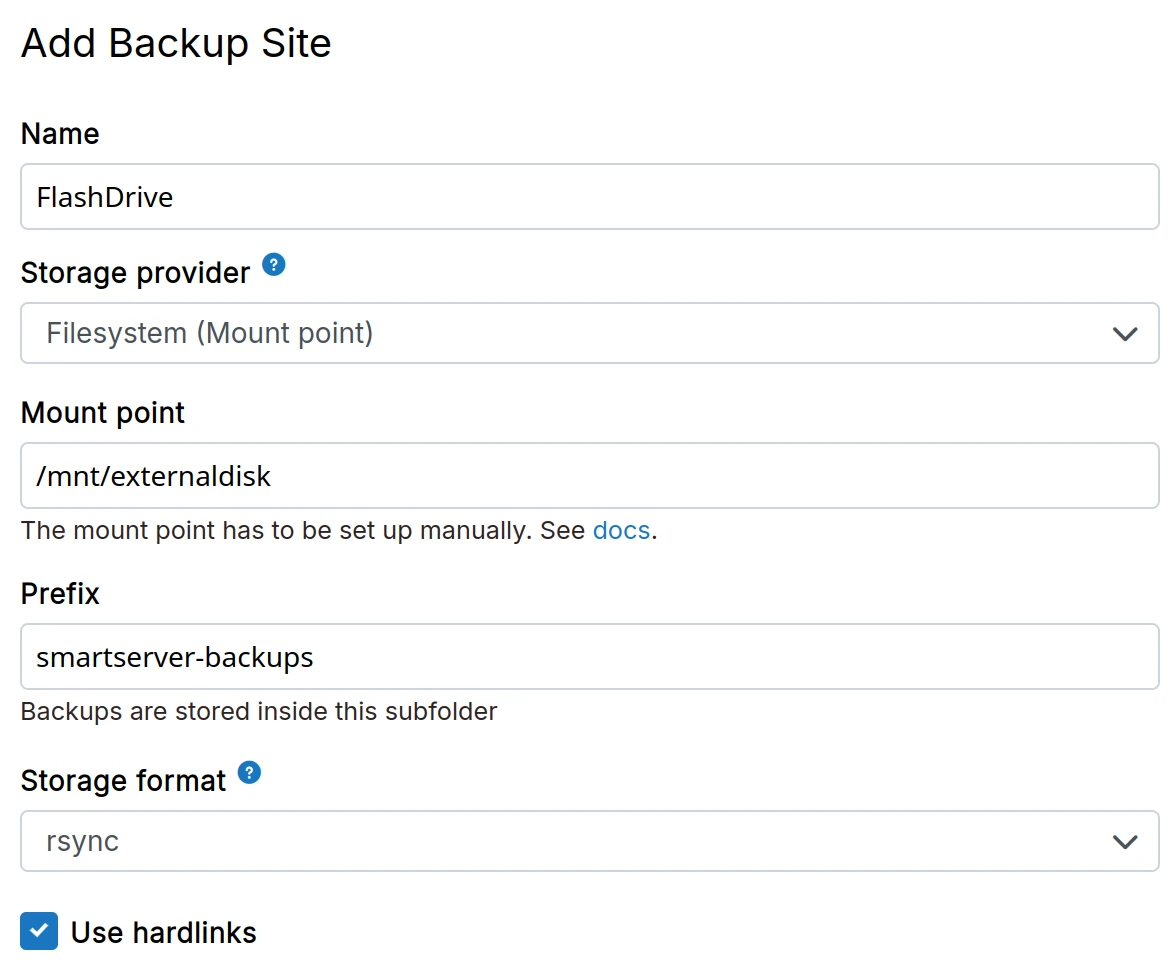Click the blue question mark beside Storage provider
This screenshot has height=980, width=1176.
click(272, 264)
